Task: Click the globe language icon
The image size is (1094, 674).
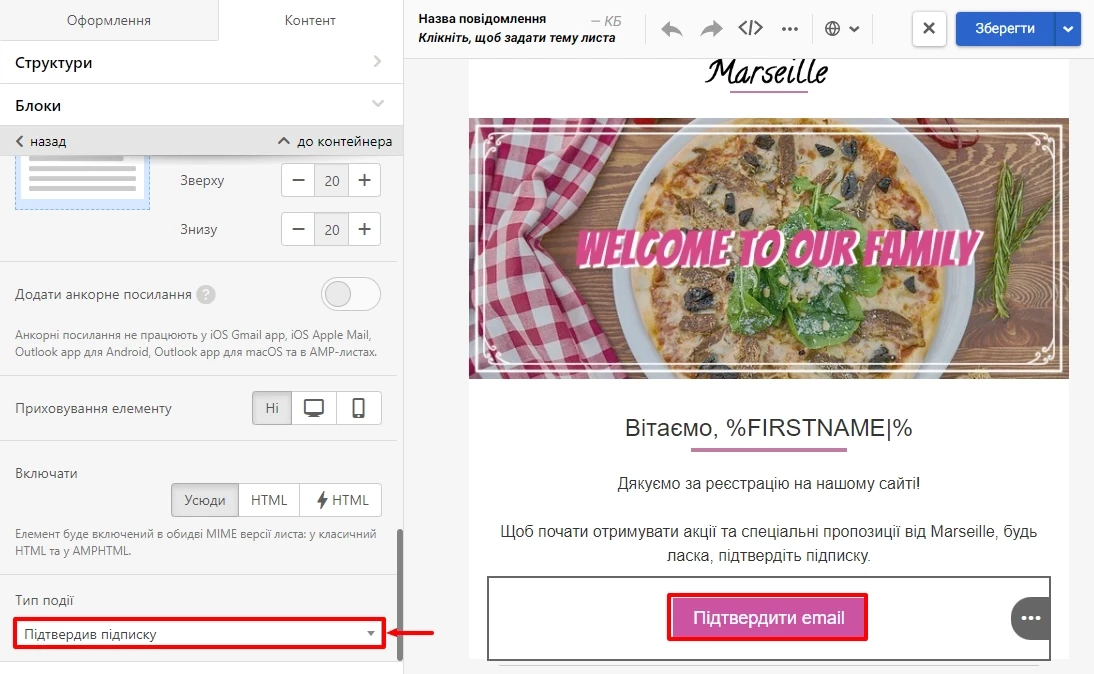Action: [x=832, y=29]
